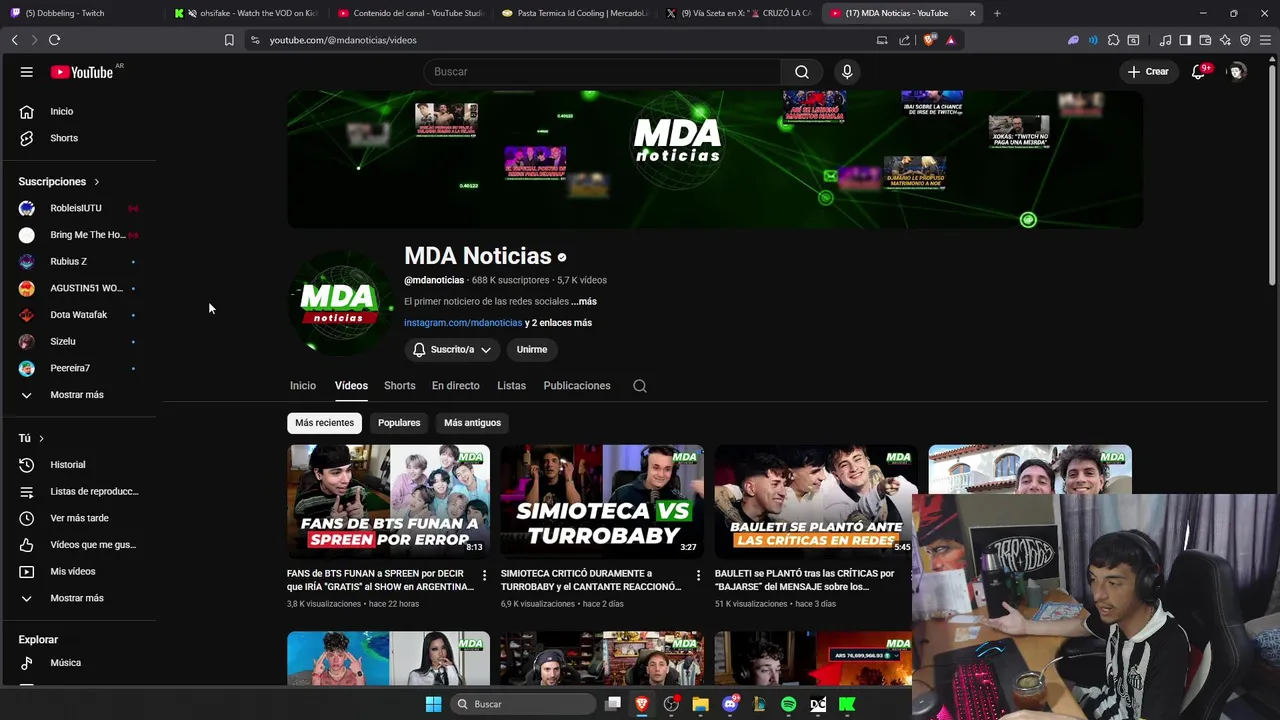
Task: Go to the YouTube home logo
Action: pyautogui.click(x=82, y=72)
